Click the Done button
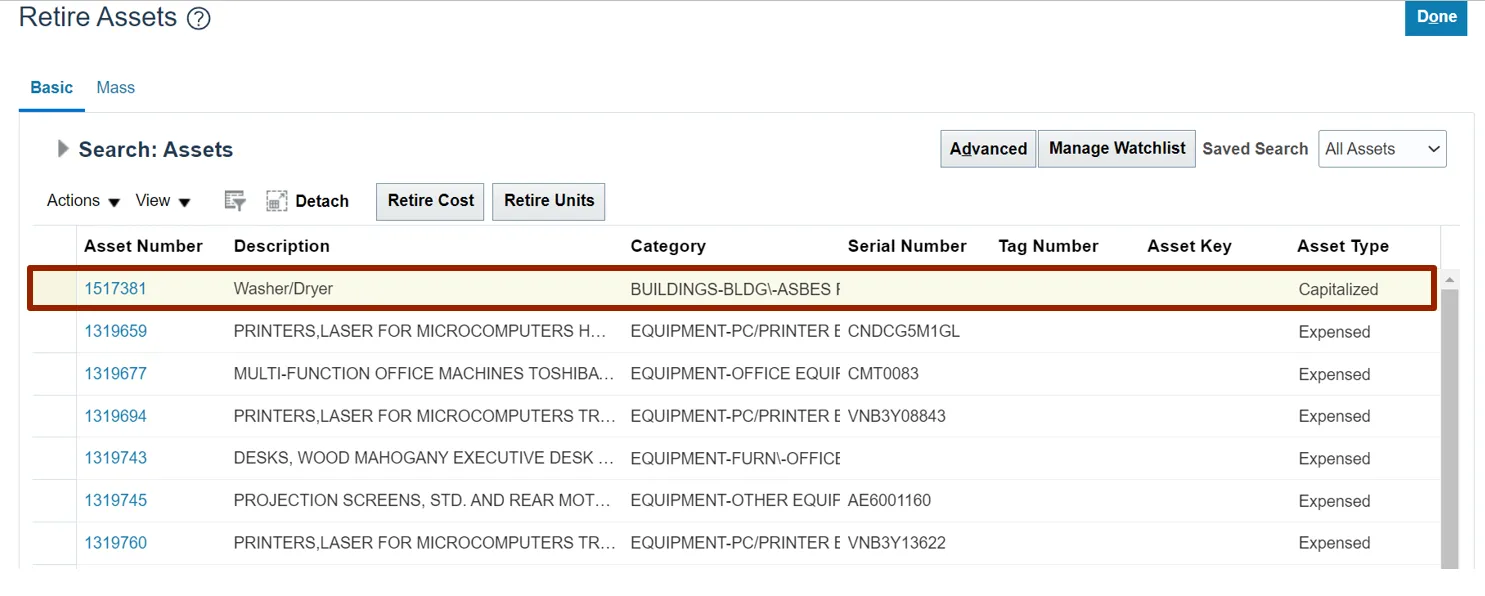Viewport: 1485px width, 596px height. (1435, 18)
